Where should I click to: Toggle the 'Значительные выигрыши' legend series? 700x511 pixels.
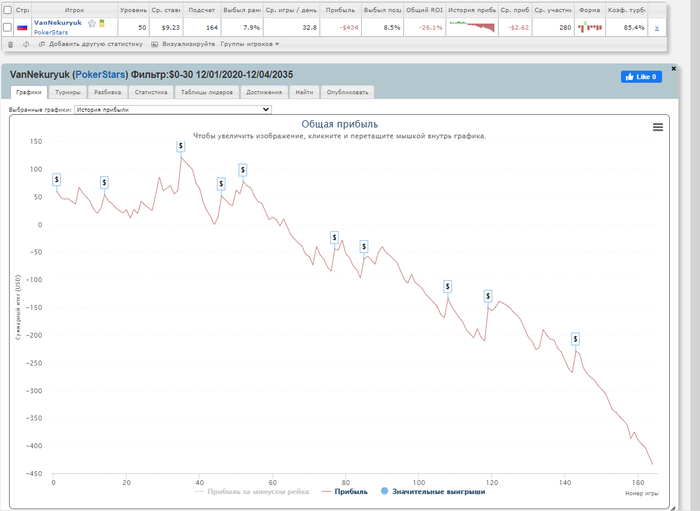[433, 491]
